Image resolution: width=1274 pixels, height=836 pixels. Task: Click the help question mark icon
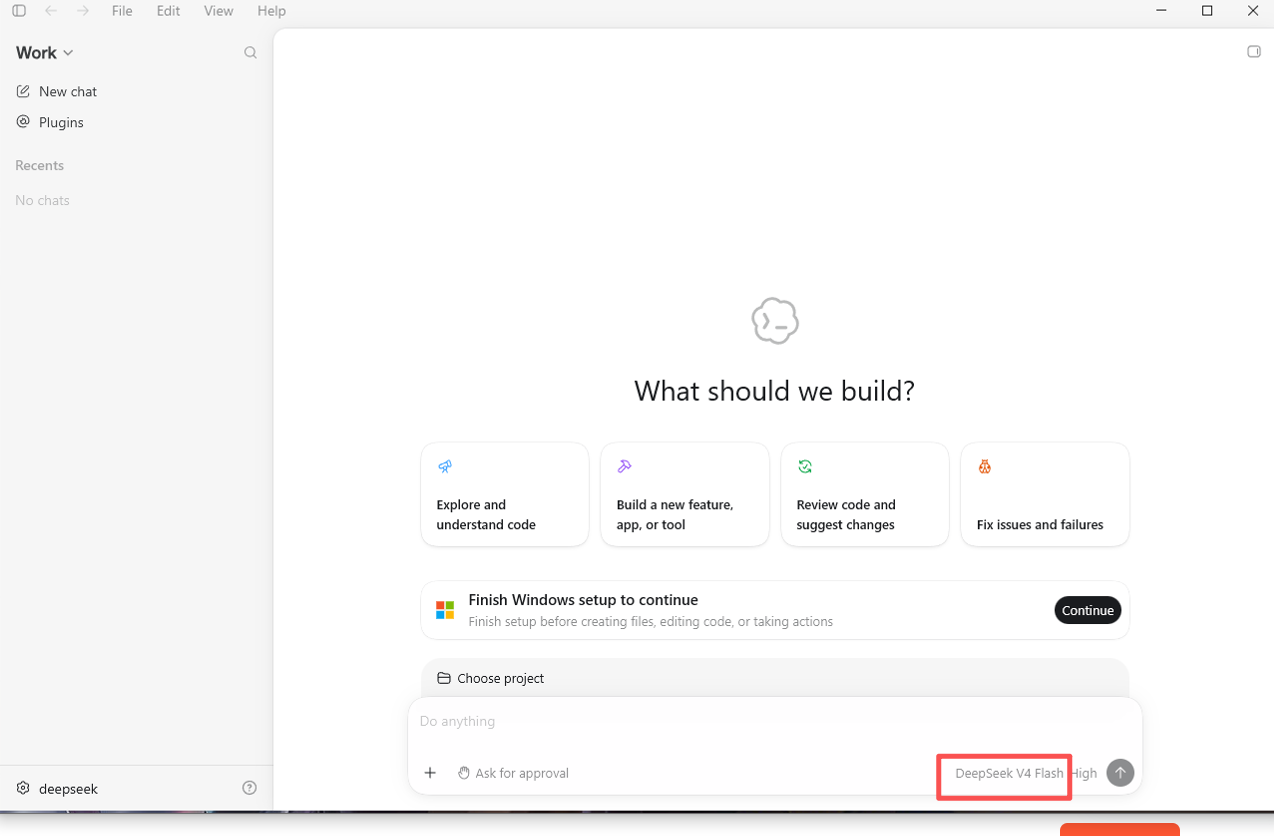click(250, 788)
